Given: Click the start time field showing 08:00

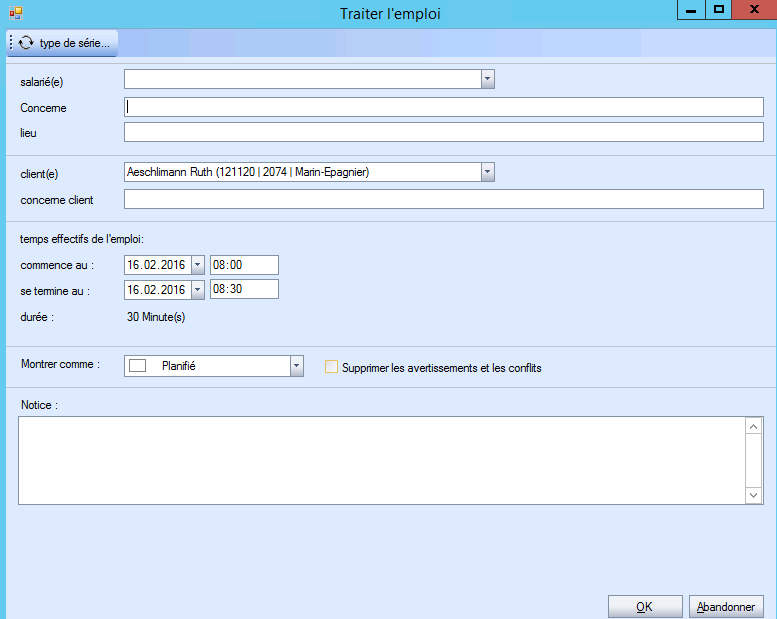Looking at the screenshot, I should coord(244,265).
